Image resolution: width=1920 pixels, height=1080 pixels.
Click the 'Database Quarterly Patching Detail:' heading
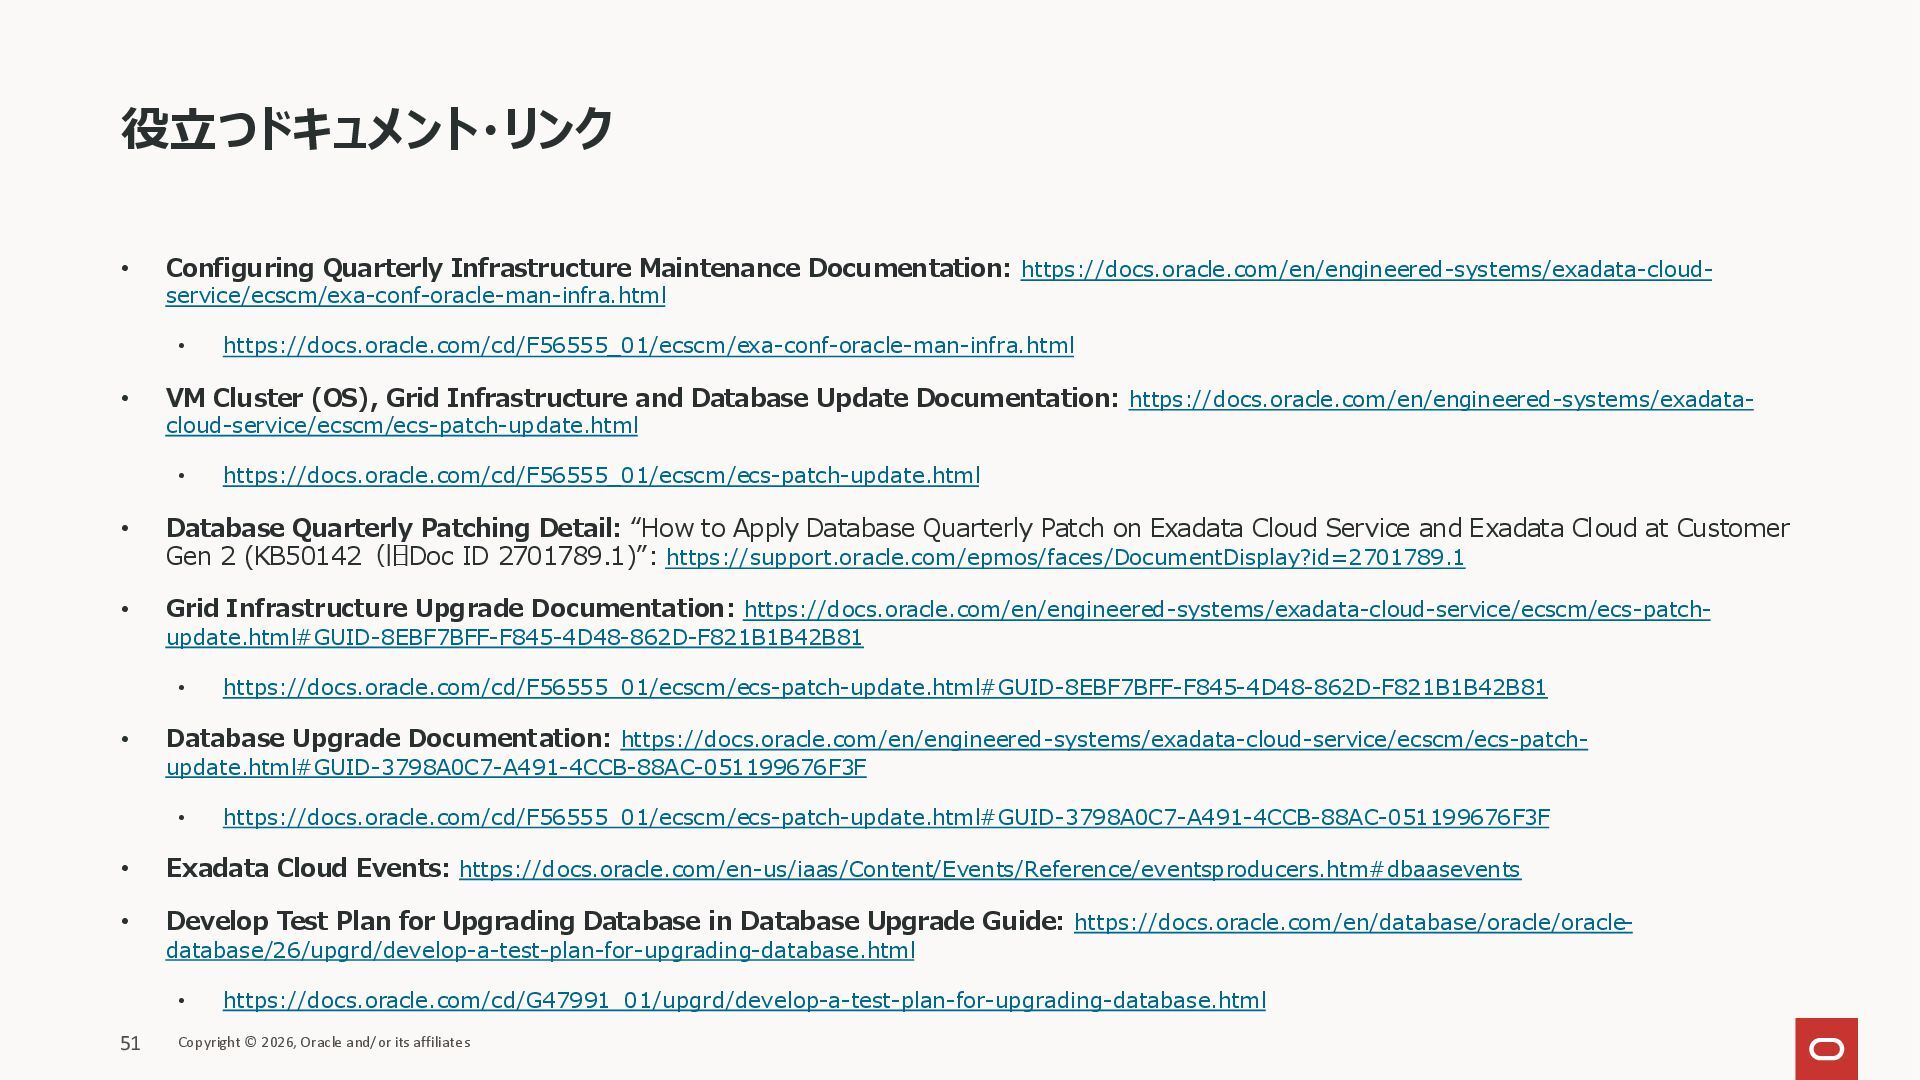pyautogui.click(x=393, y=528)
